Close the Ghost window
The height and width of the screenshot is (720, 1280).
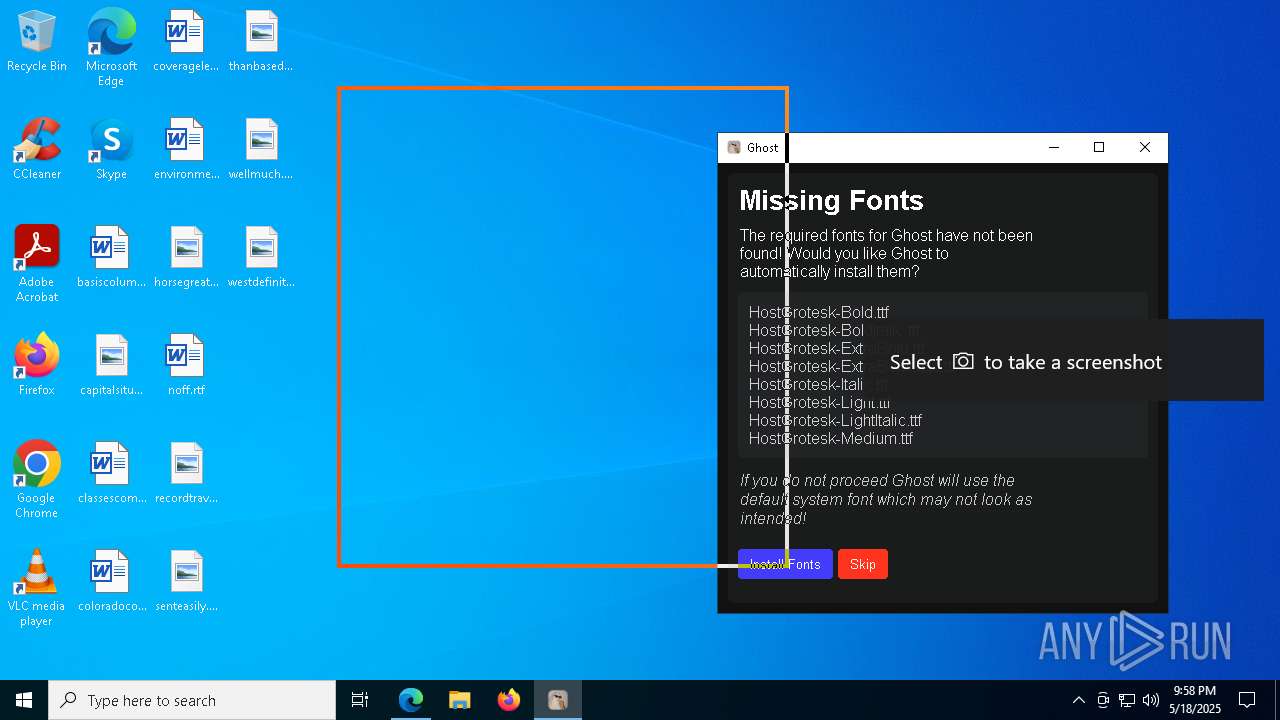[1145, 147]
